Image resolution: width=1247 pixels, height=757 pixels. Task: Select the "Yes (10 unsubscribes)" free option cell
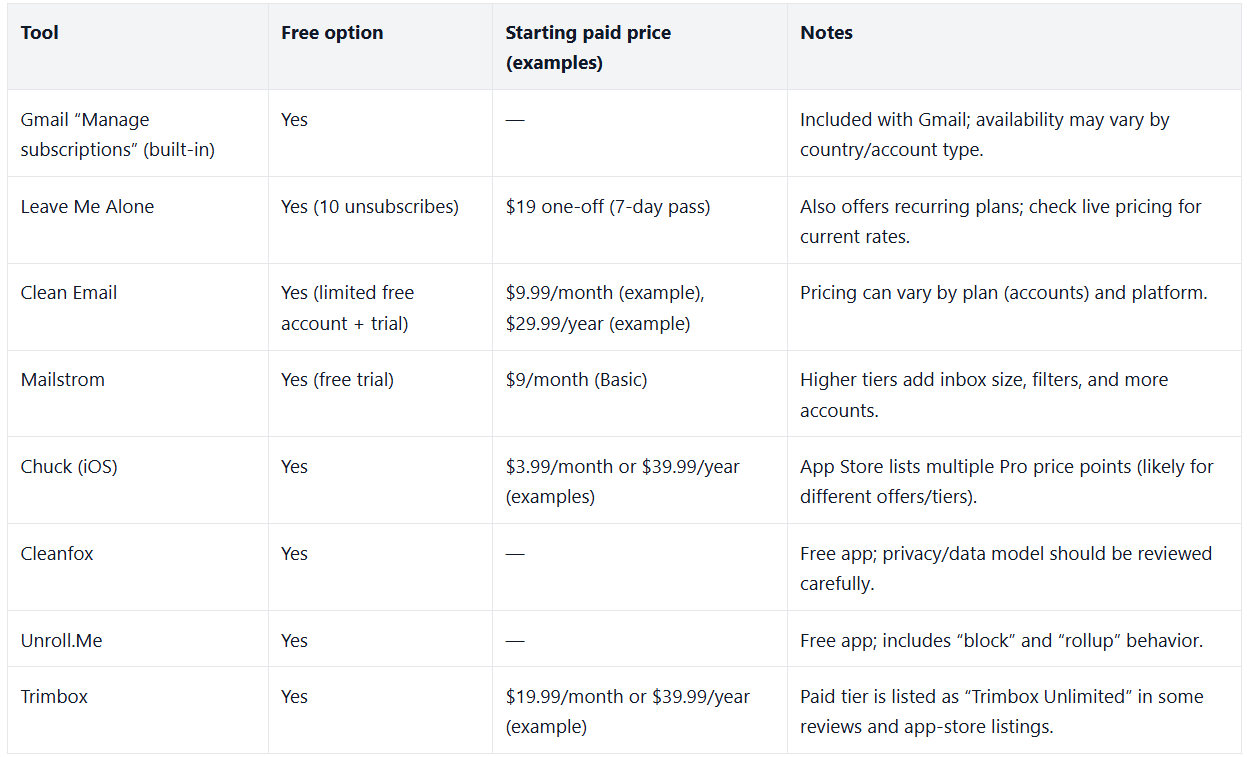(370, 207)
